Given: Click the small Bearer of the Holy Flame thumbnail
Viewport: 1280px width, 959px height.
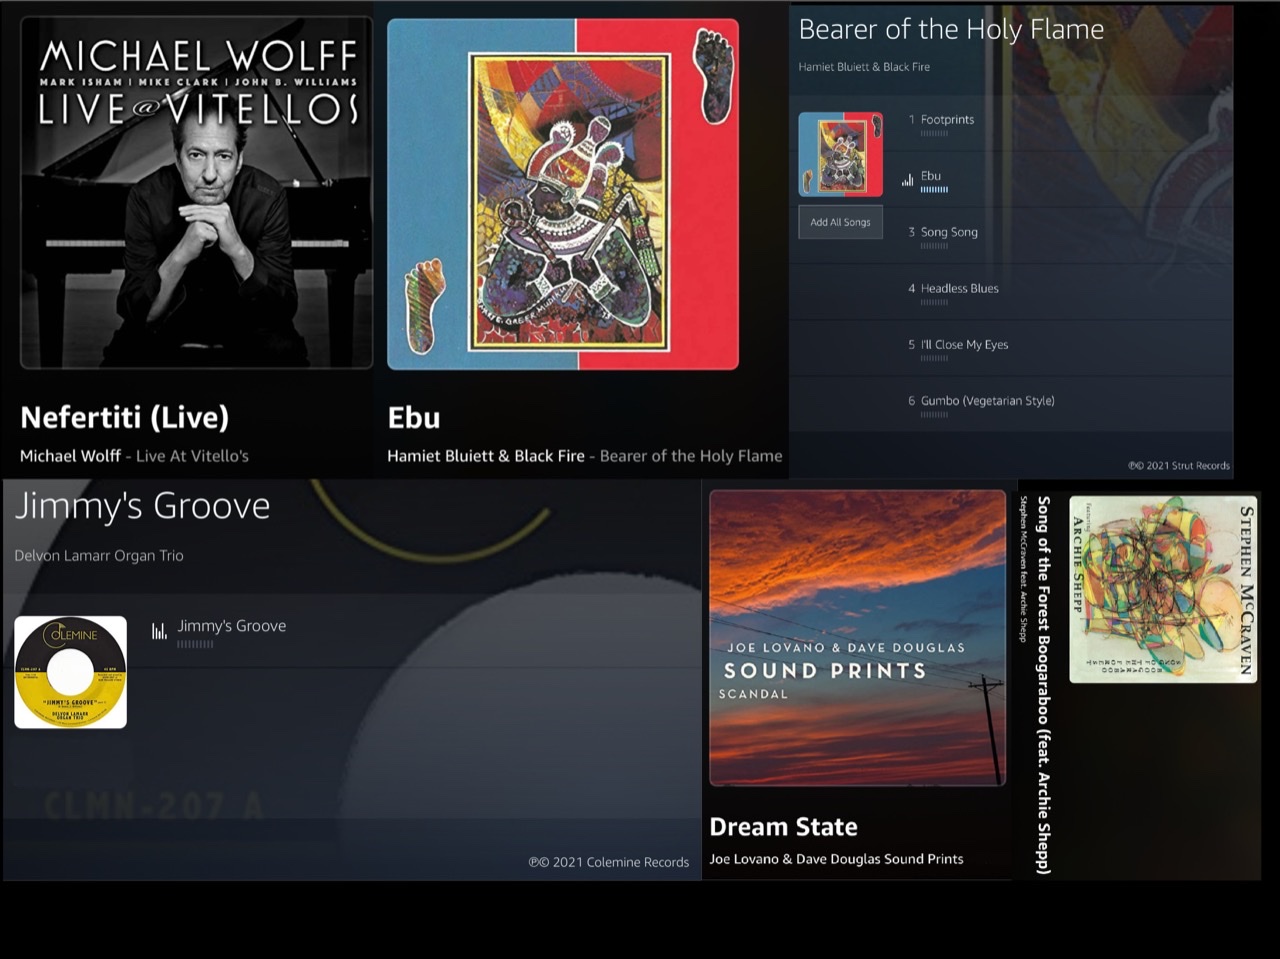Looking at the screenshot, I should 840,154.
